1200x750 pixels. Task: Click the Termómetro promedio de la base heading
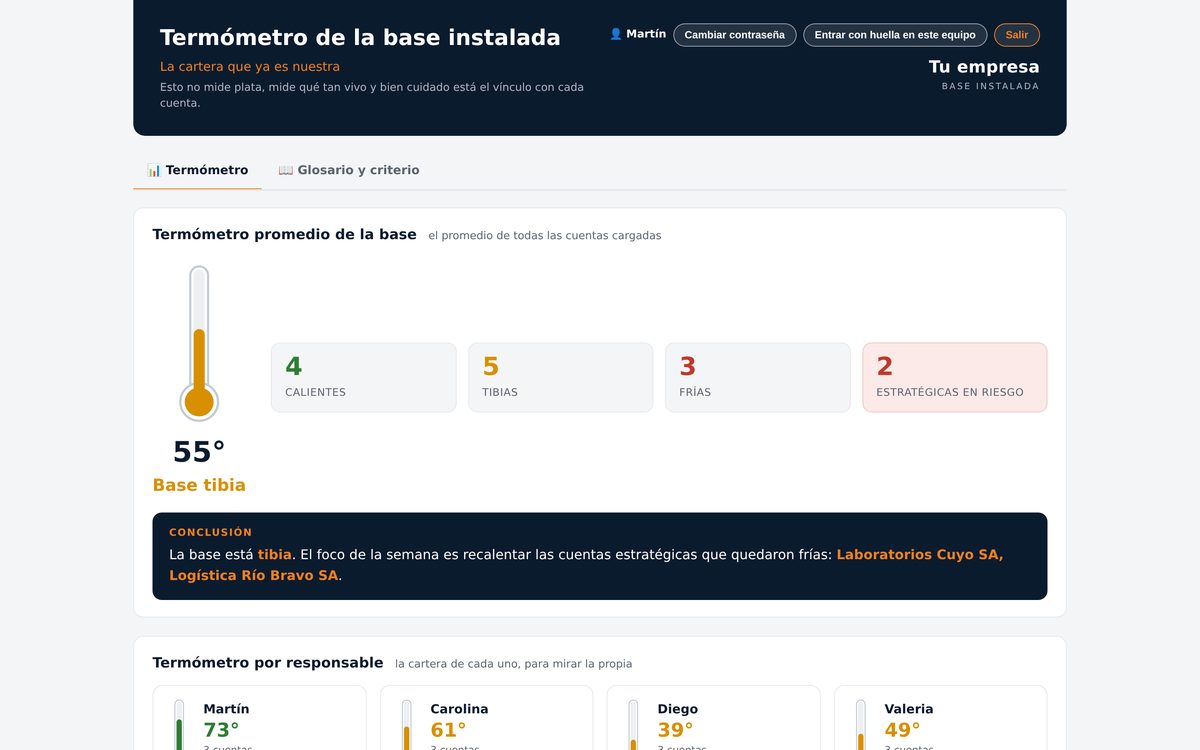point(284,234)
